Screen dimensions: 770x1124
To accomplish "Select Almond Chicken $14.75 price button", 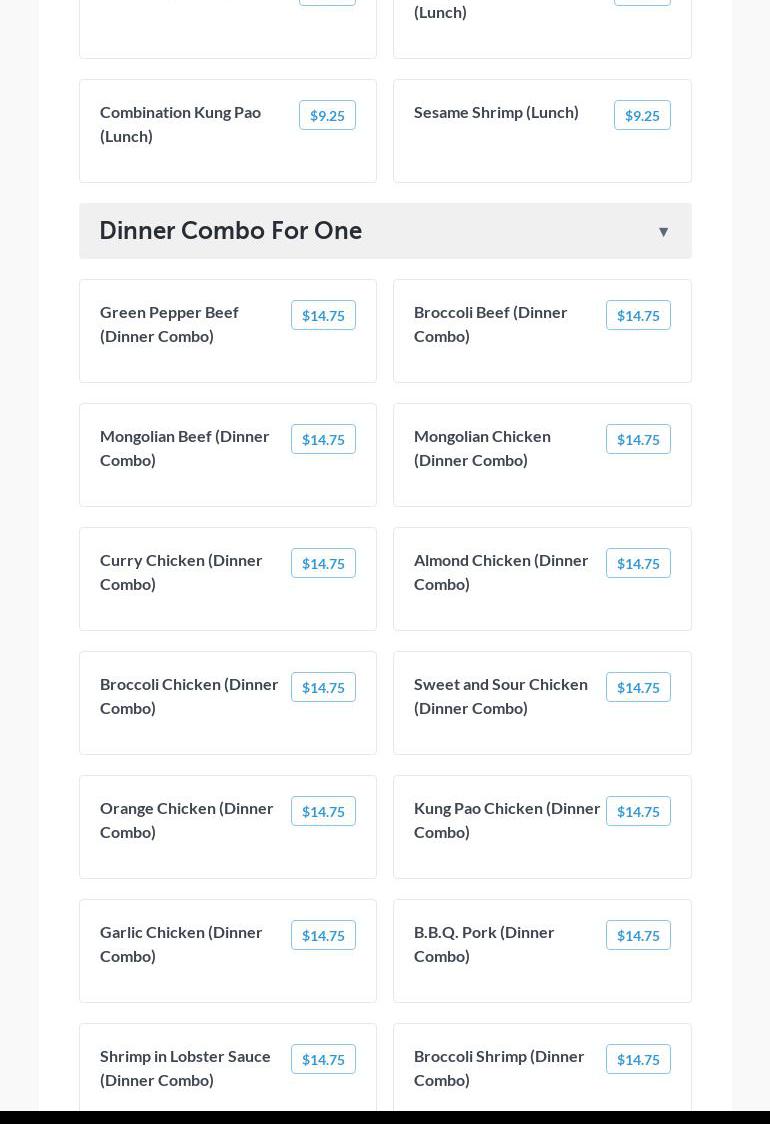I will click(x=638, y=564).
